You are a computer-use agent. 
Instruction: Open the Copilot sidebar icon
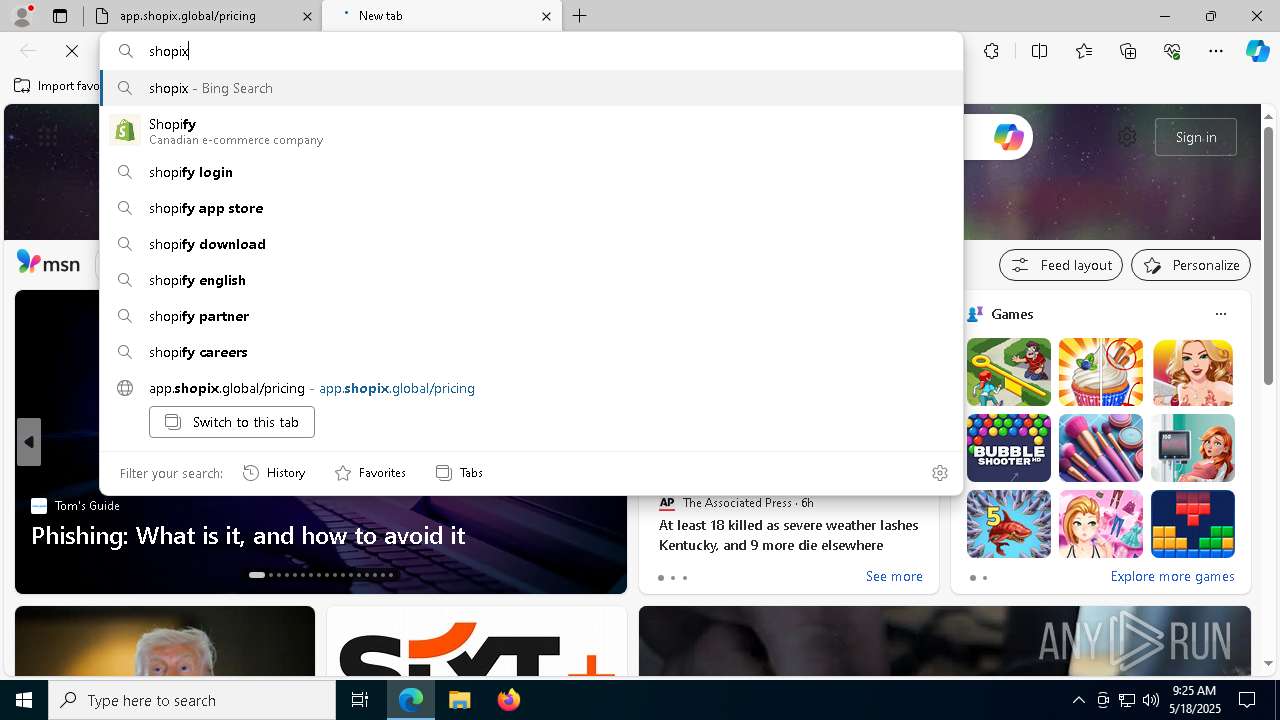(x=1257, y=51)
